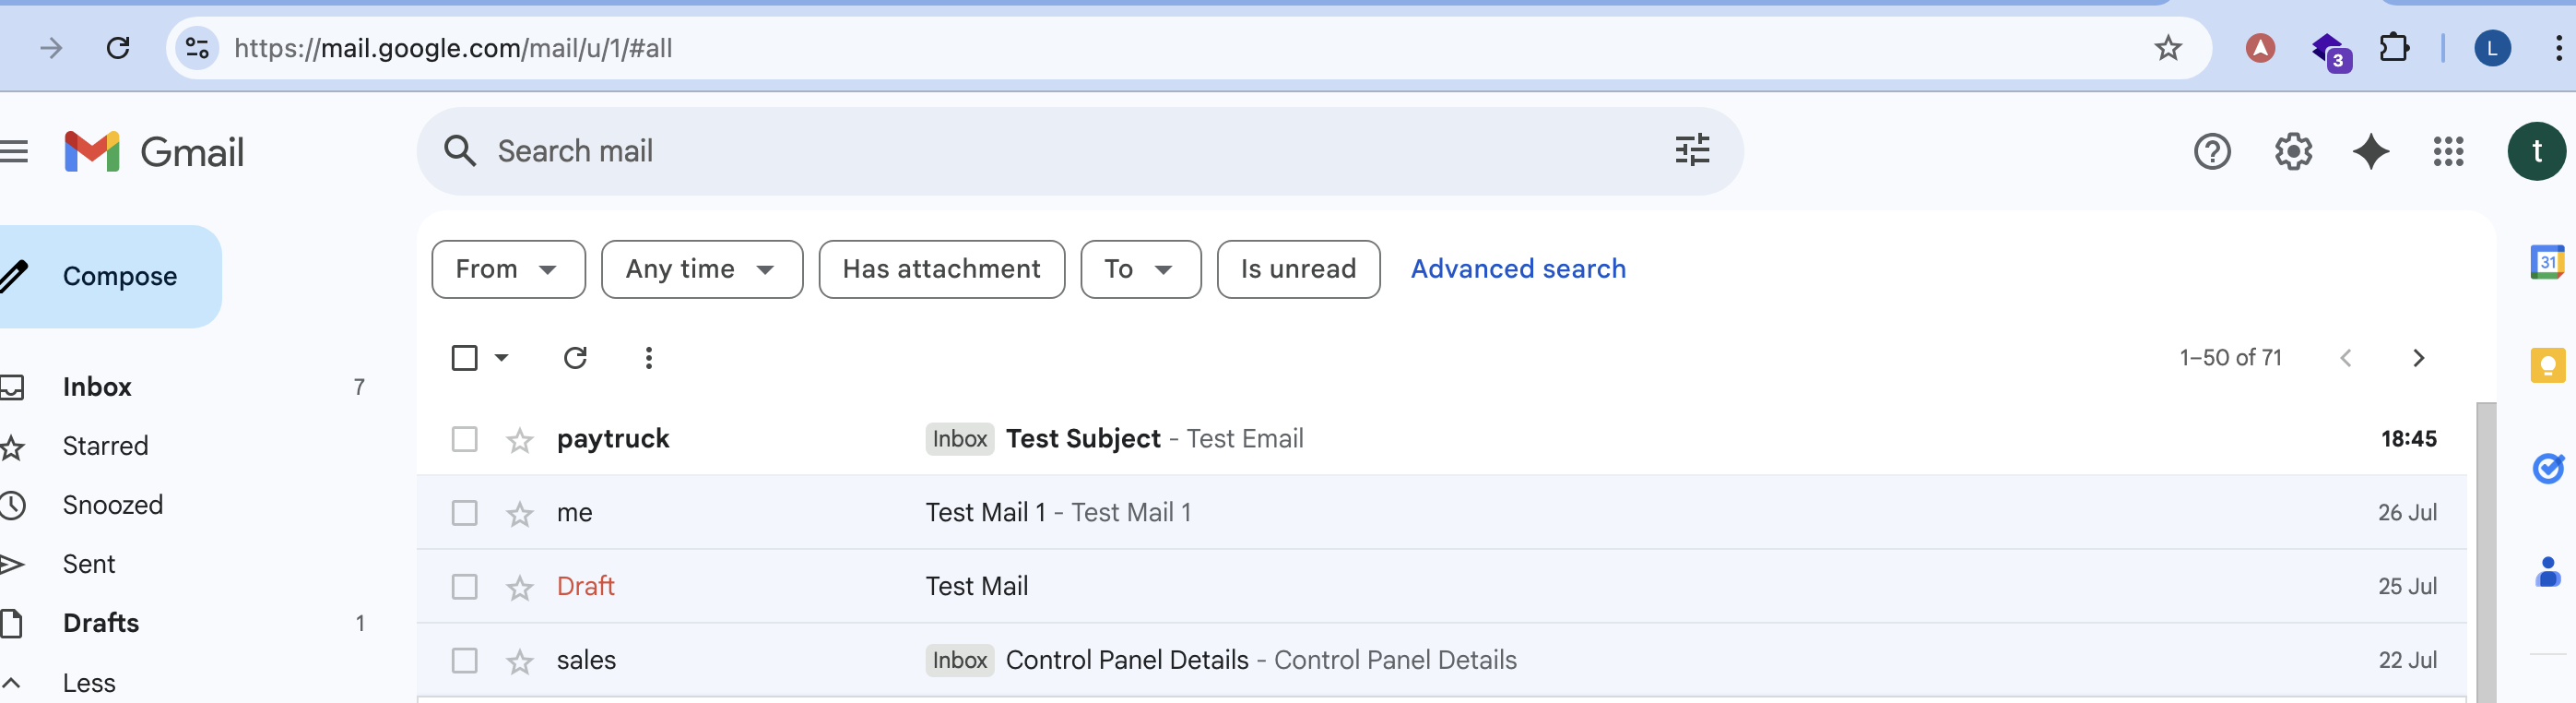
Task: Open the Sent folder
Action: pos(89,564)
